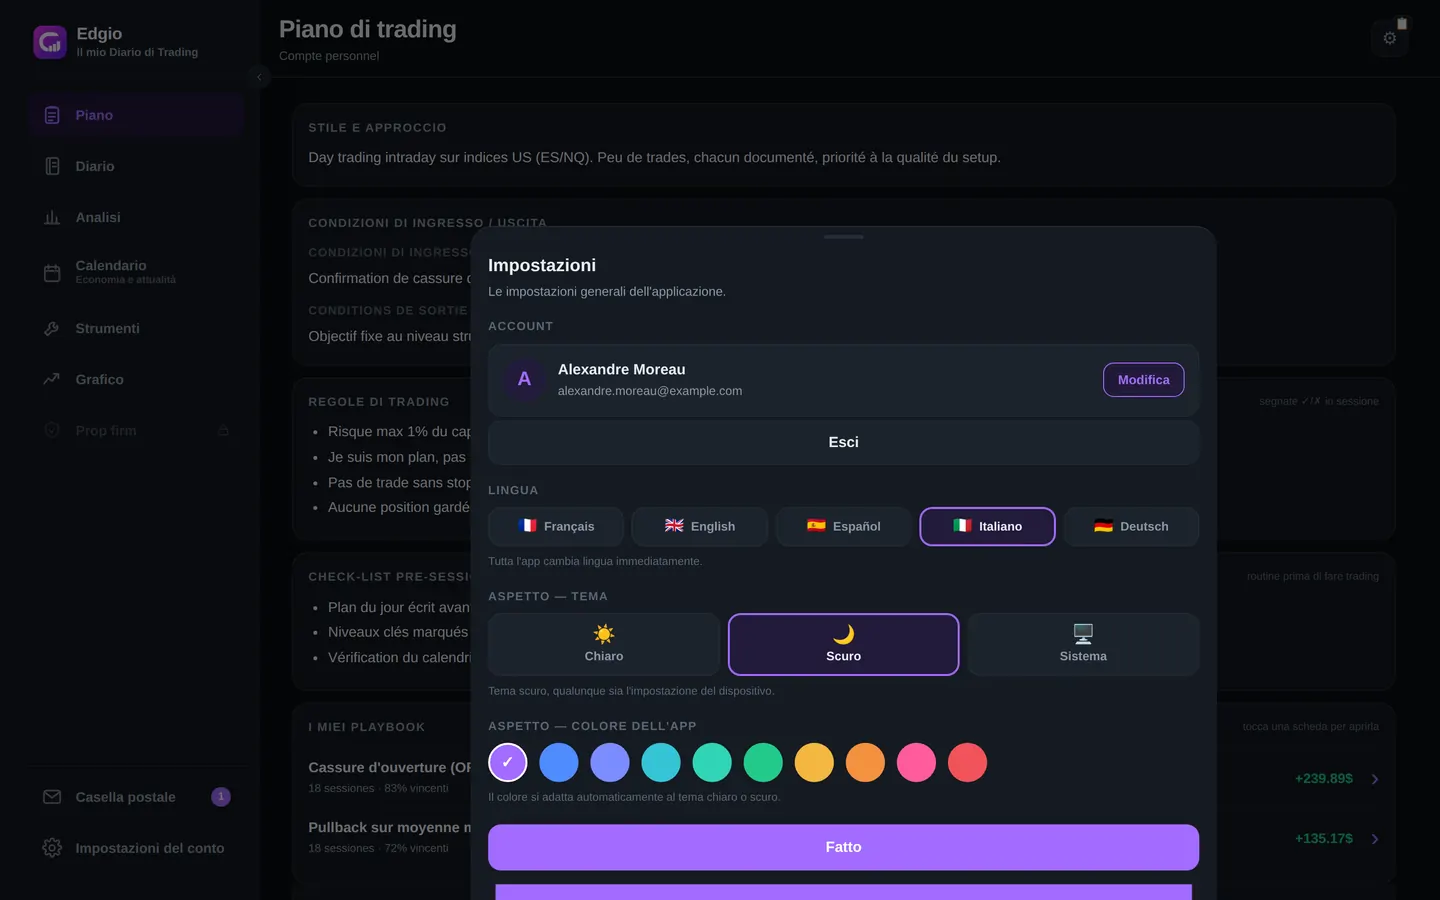Pick the pink app color swatch

tap(916, 762)
